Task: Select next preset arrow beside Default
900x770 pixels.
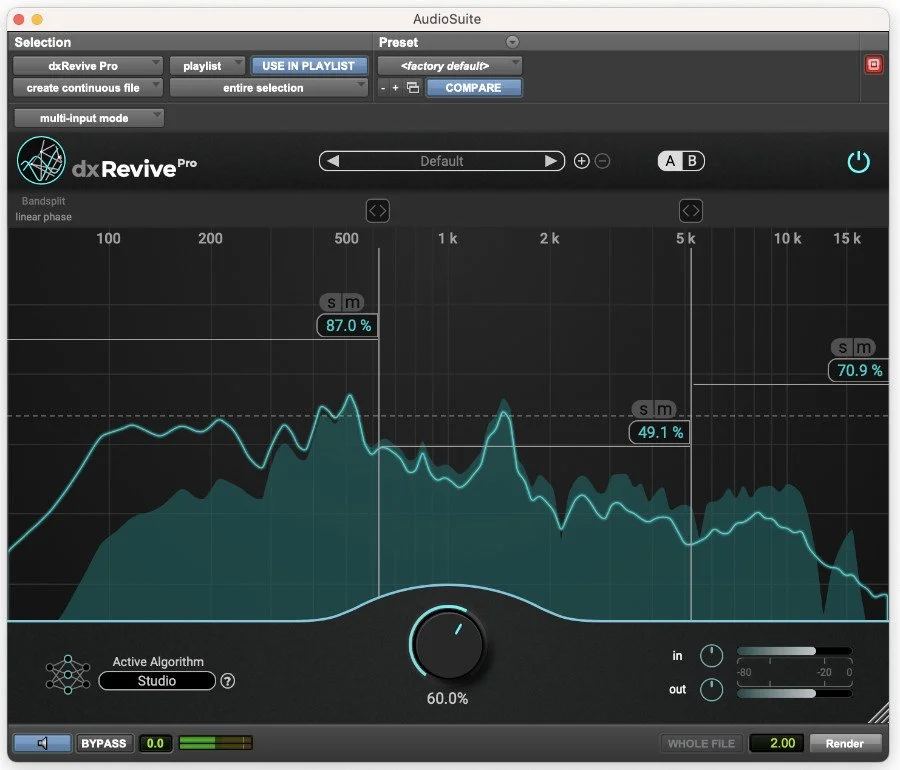Action: coord(550,161)
